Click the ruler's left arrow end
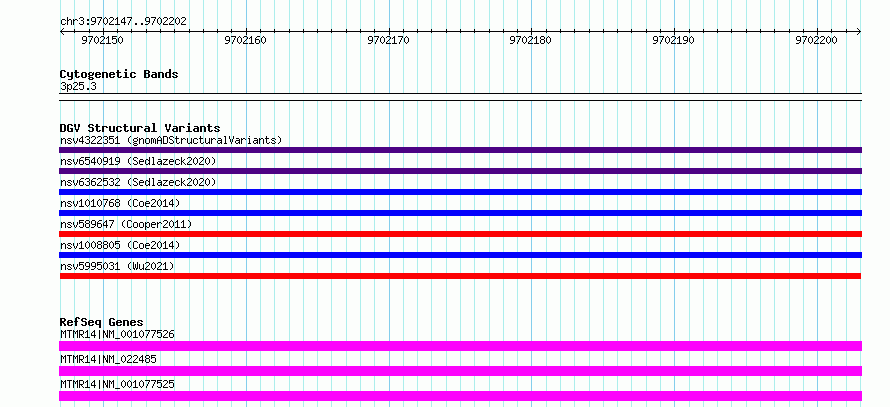The height and width of the screenshot is (407, 890). pyautogui.click(x=62, y=31)
